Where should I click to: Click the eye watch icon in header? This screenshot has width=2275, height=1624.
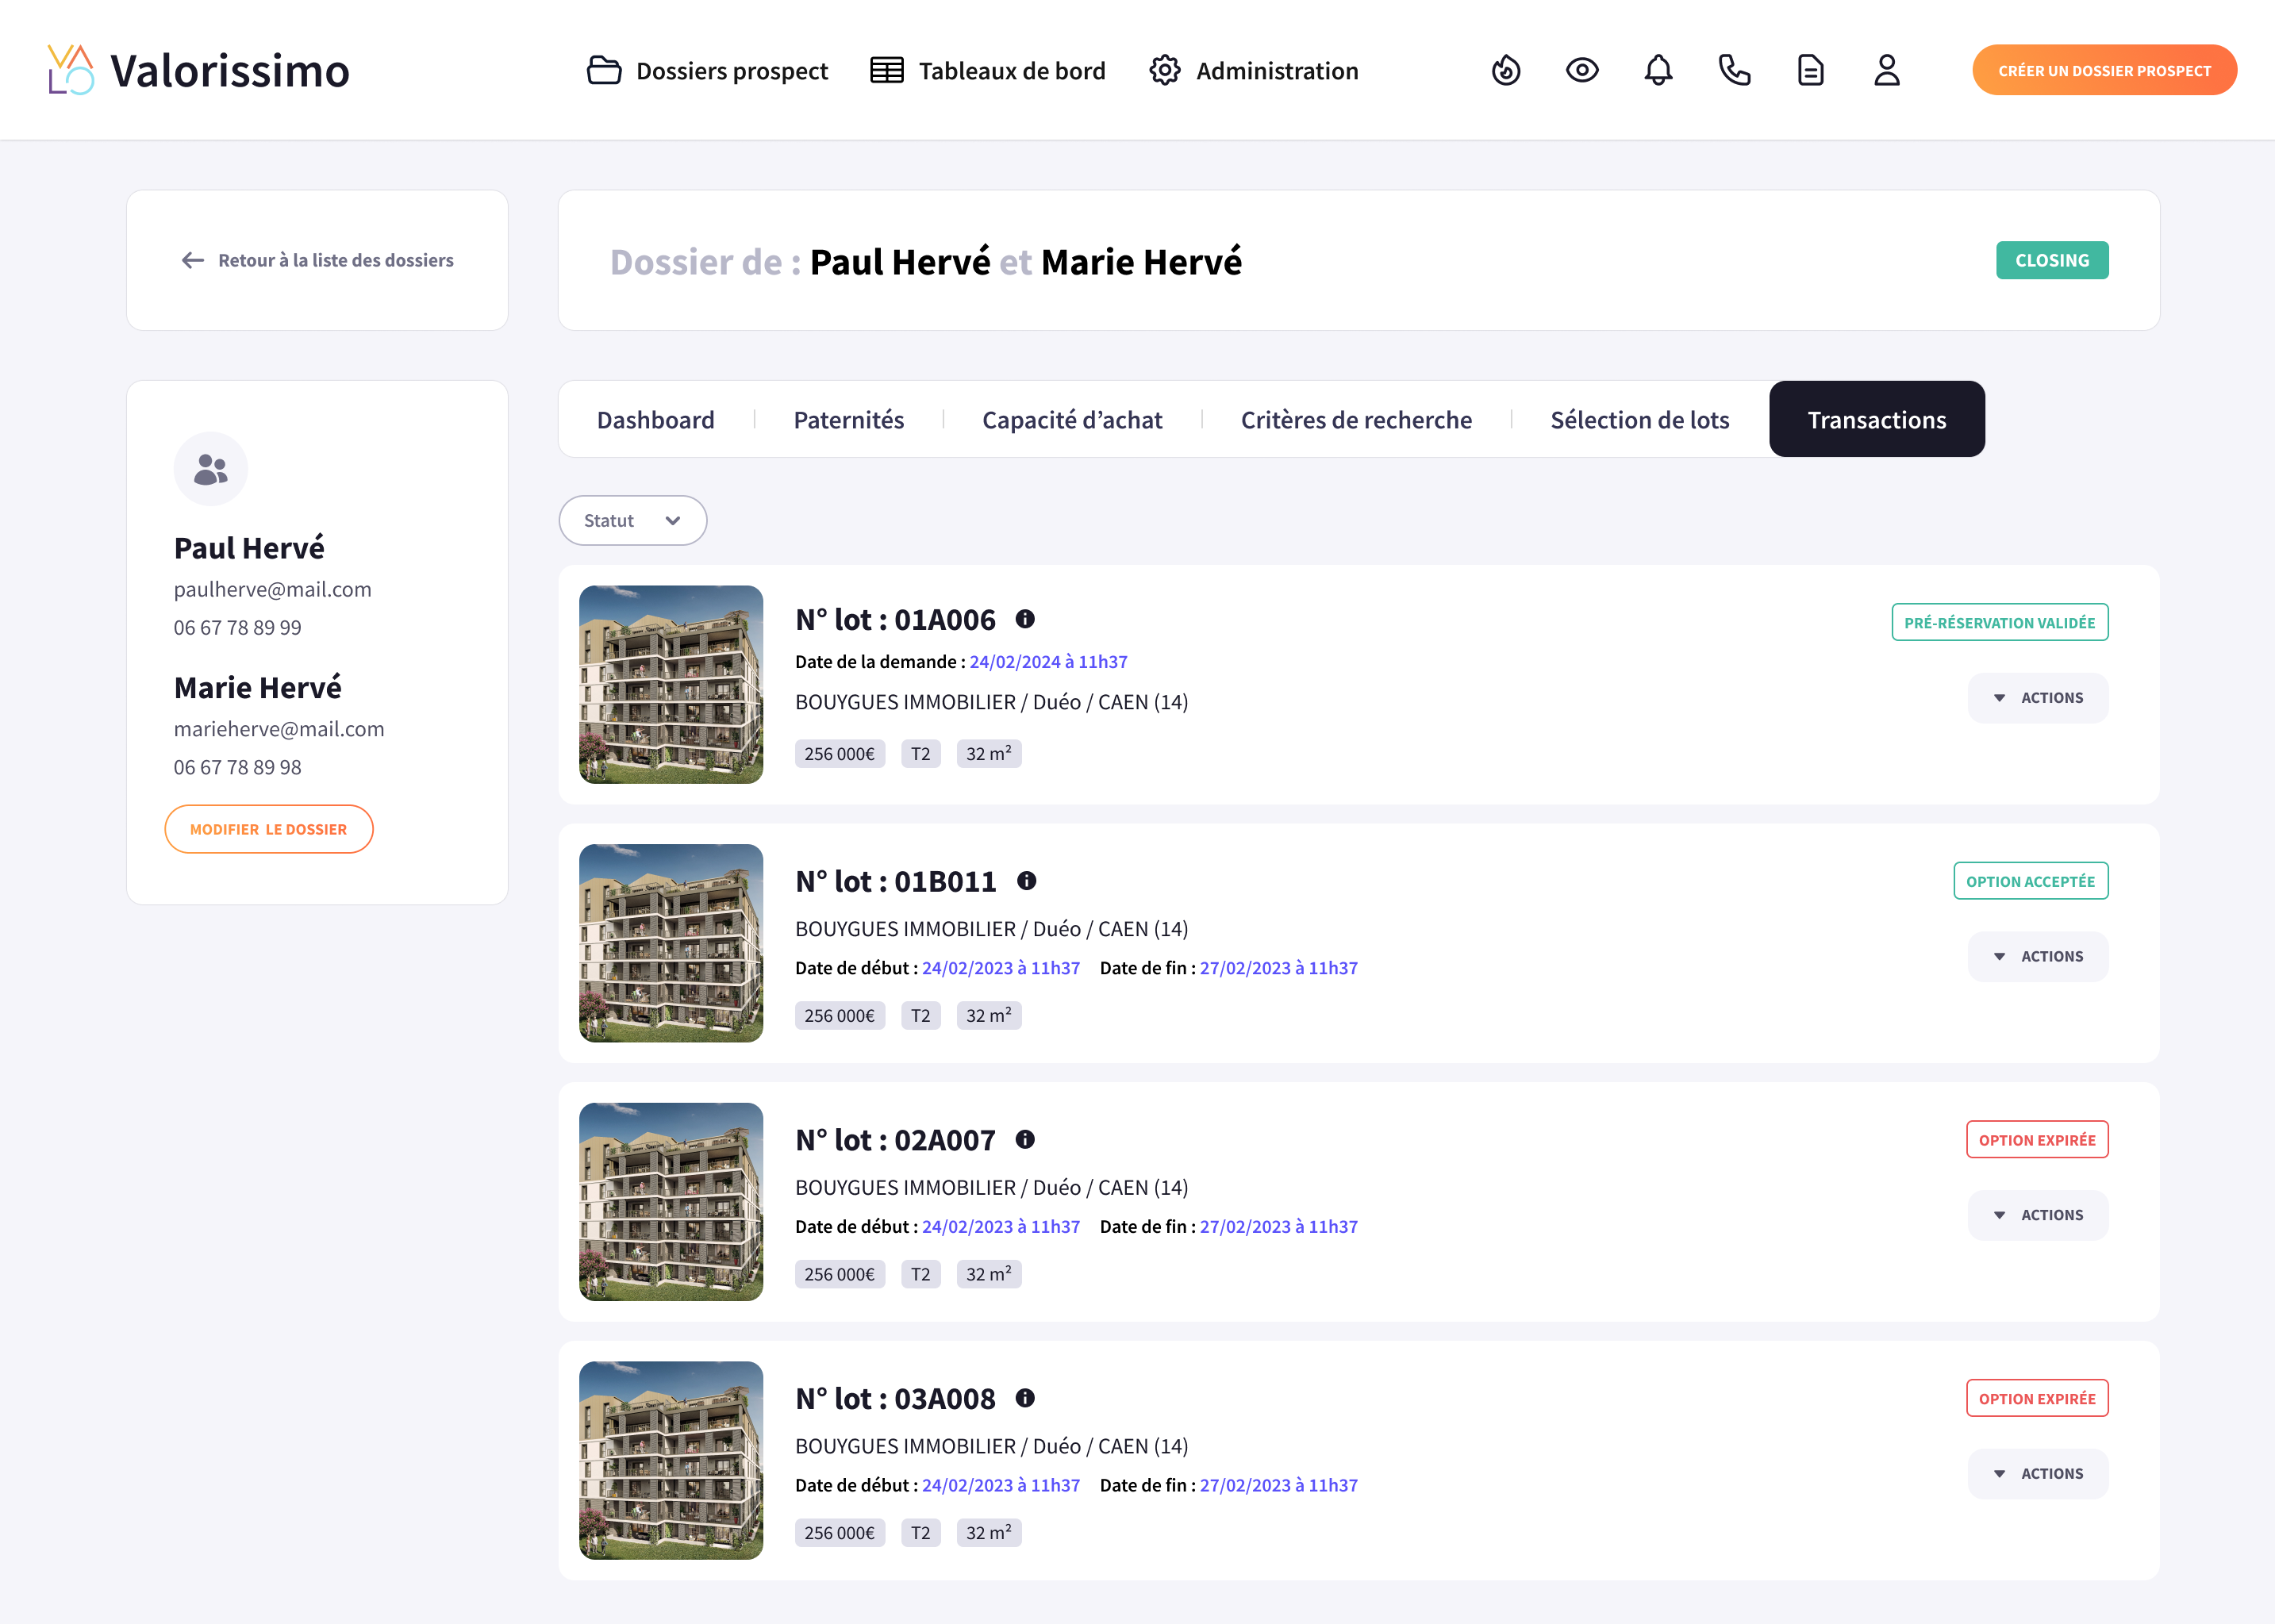point(1582,70)
